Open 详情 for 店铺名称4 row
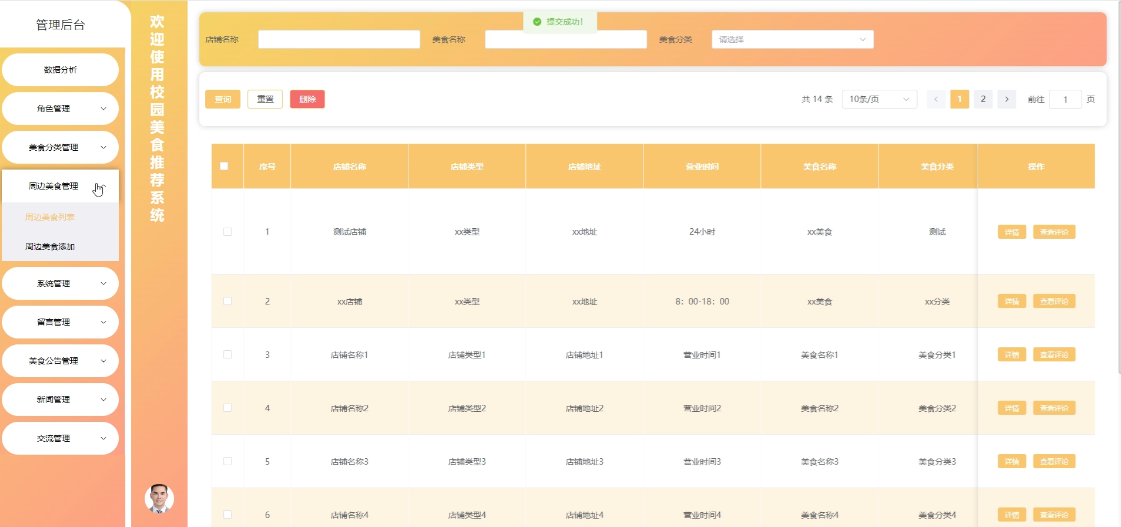The height and width of the screenshot is (527, 1121). 1012,514
